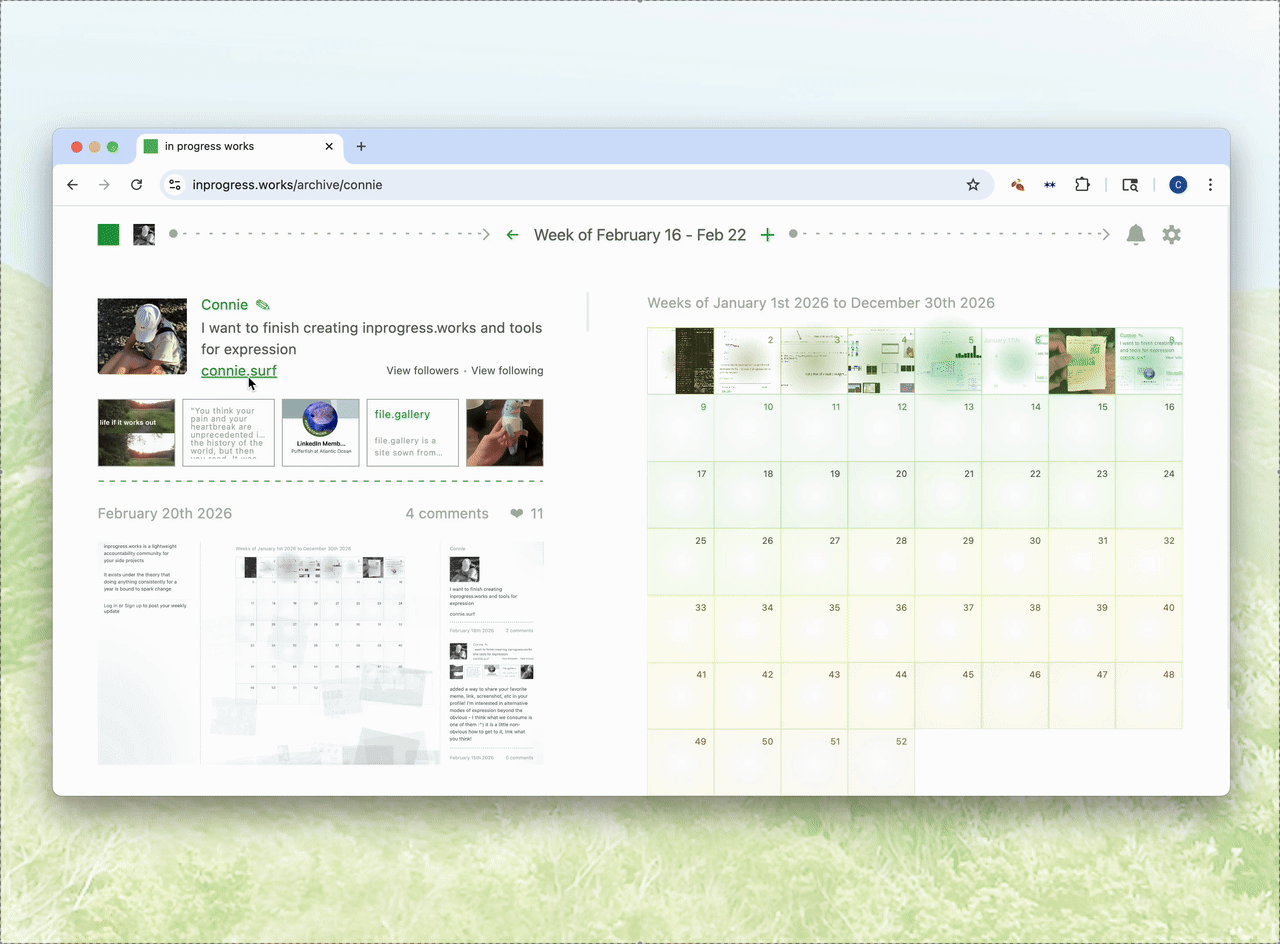The width and height of the screenshot is (1280, 944).
Task: Open the file.gallery card
Action: 413,433
